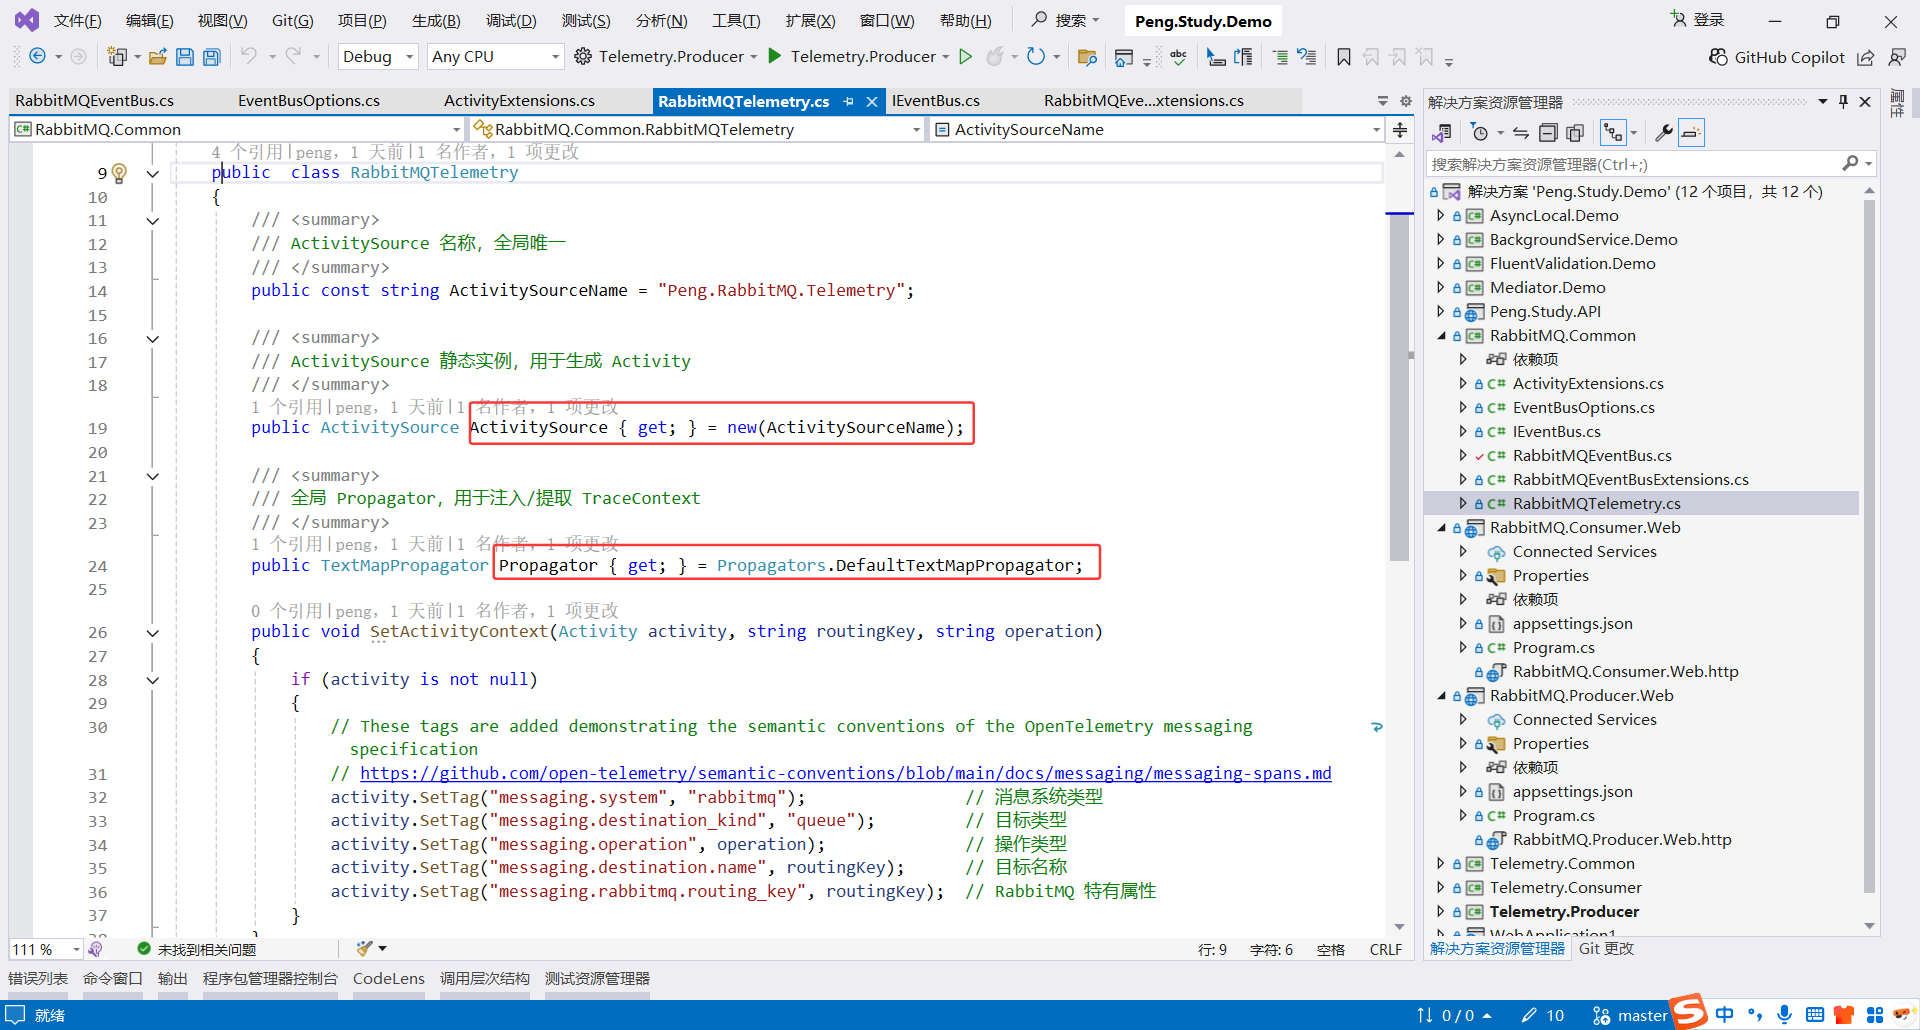Click the split editor window icon
1920x1030 pixels.
coord(1400,129)
